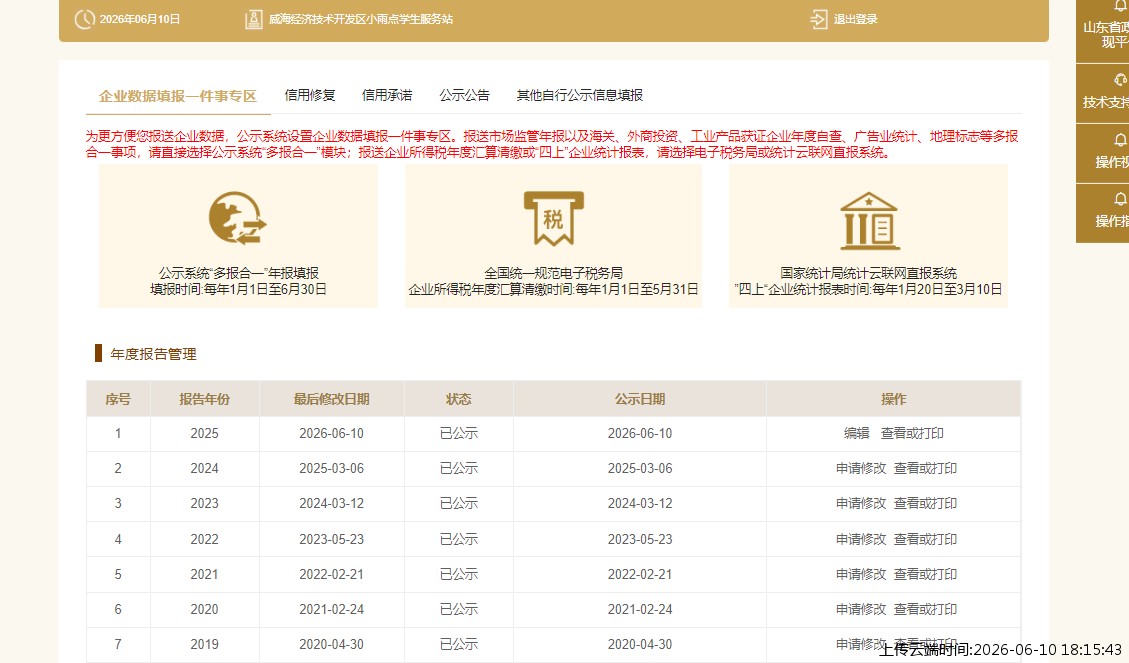The image size is (1129, 663).
Task: Click the 公示日期 cell 2020-04-30
Action: 640,644
